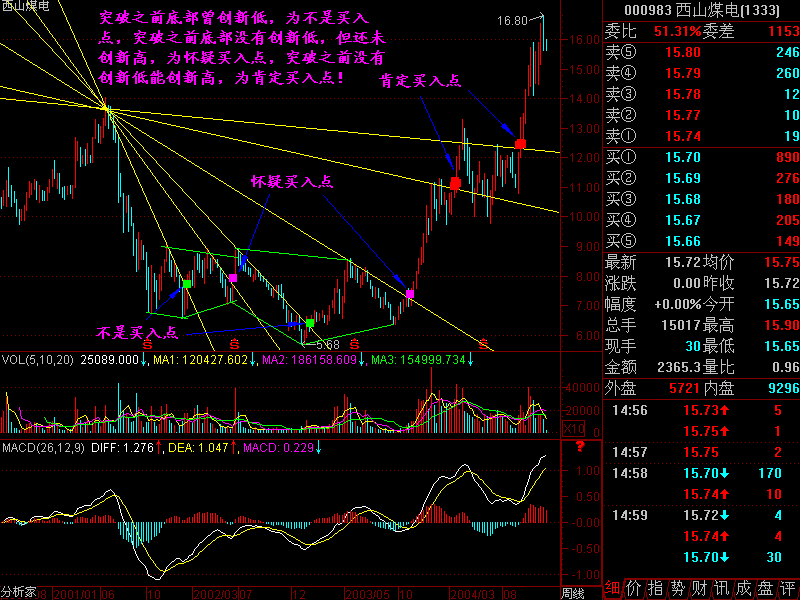The width and height of the screenshot is (800, 600).
Task: Click the red question mark icon beside MACD
Action: (580, 447)
